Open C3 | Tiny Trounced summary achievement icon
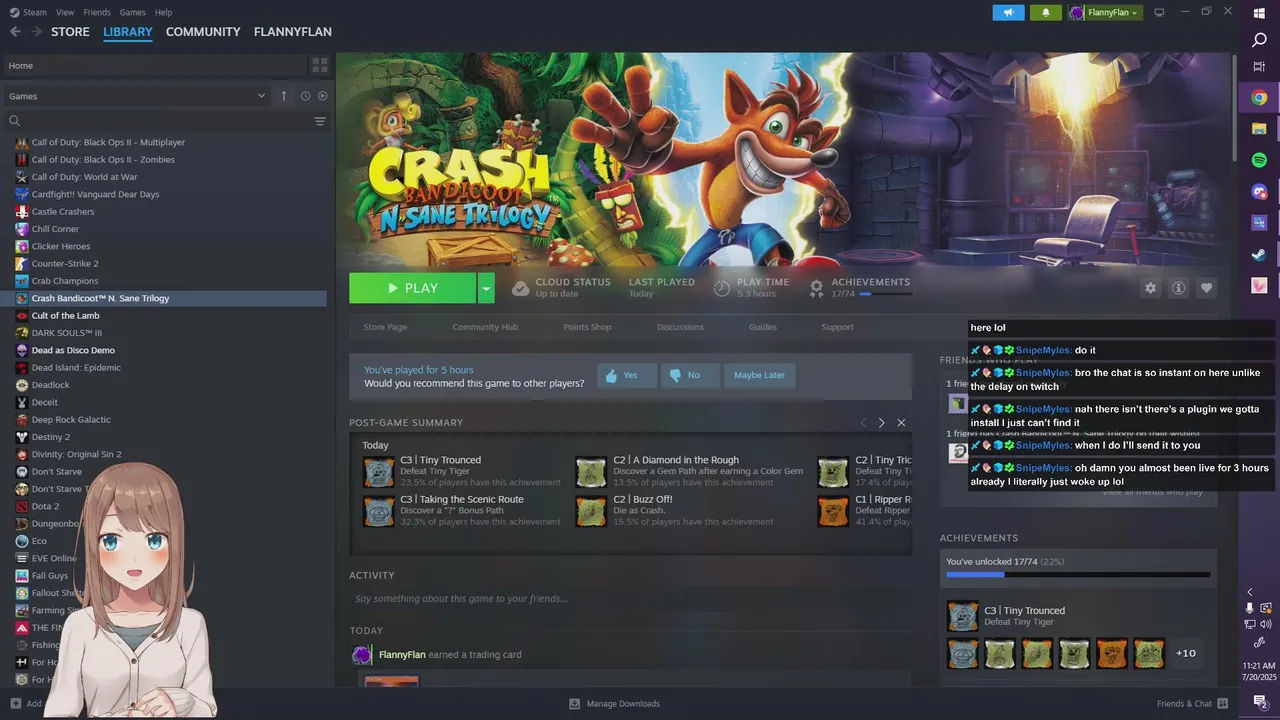The height and width of the screenshot is (720, 1280). pos(379,472)
